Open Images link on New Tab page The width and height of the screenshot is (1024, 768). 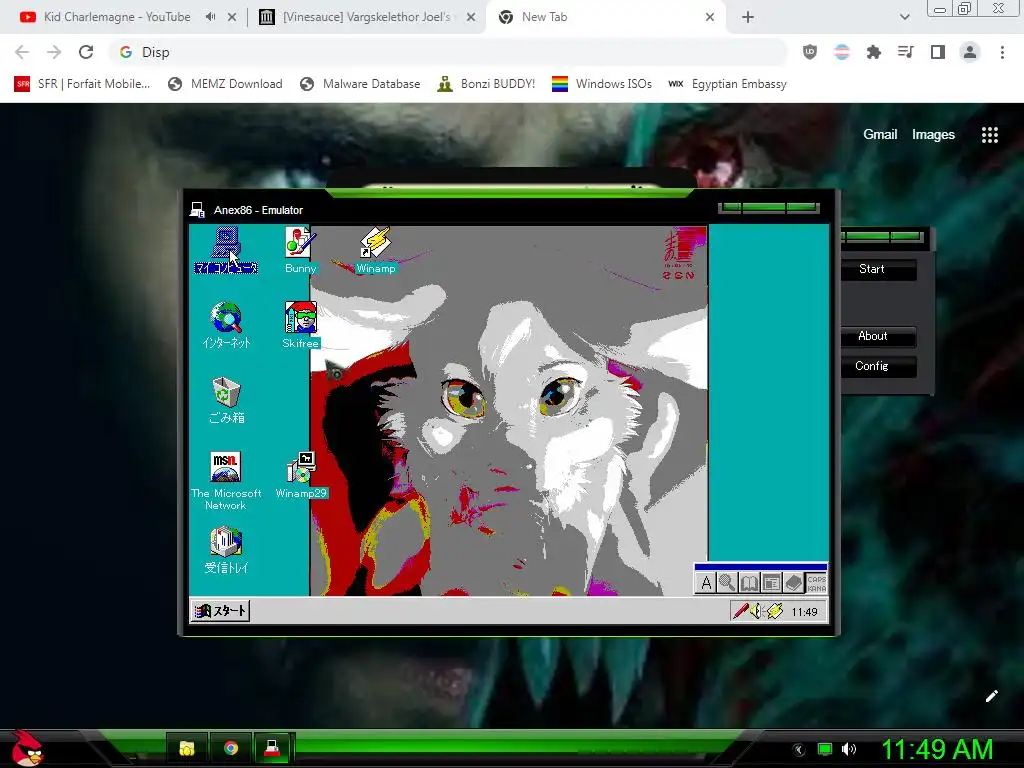[933, 135]
